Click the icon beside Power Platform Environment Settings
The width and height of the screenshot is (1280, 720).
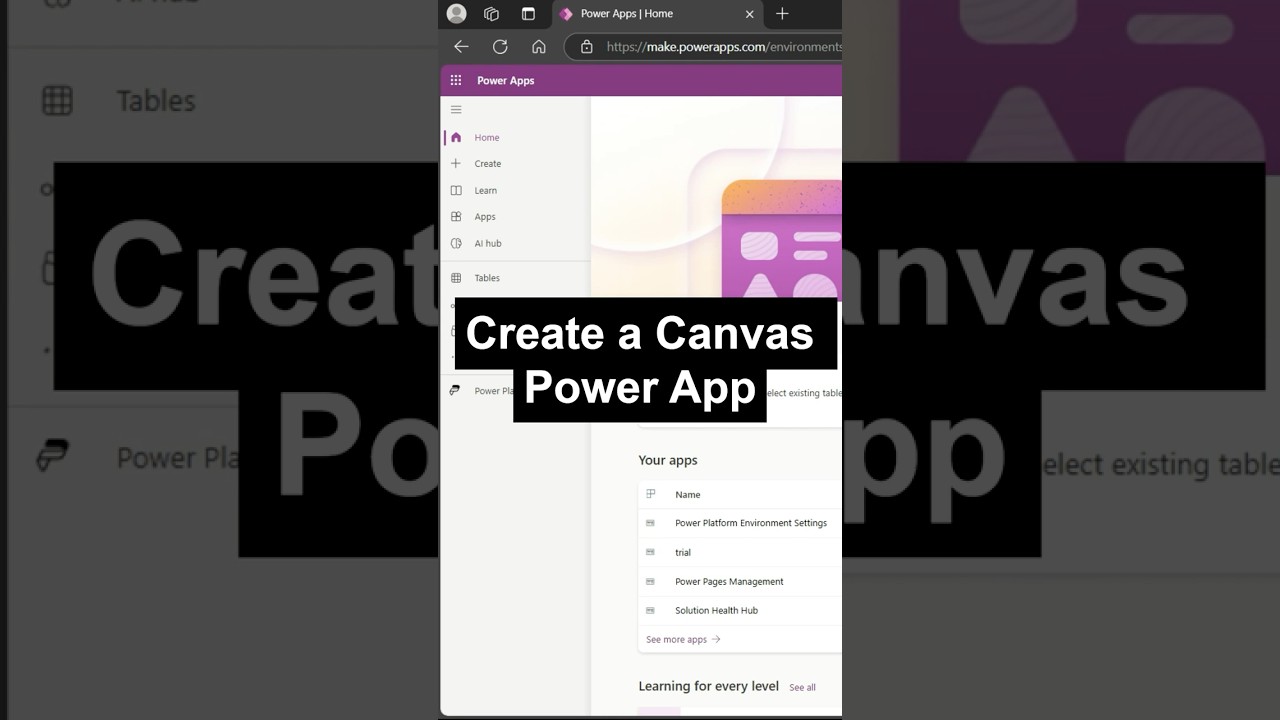pos(650,523)
